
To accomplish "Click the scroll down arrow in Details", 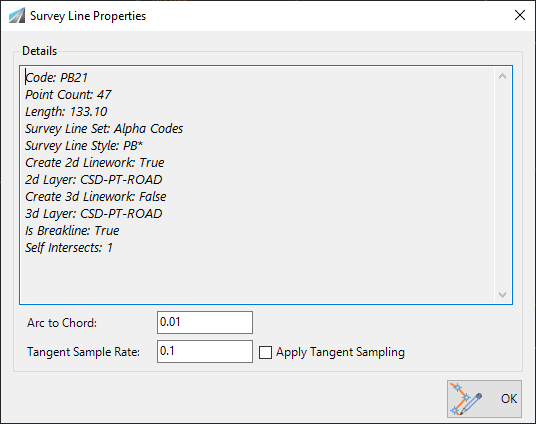I will tap(502, 294).
